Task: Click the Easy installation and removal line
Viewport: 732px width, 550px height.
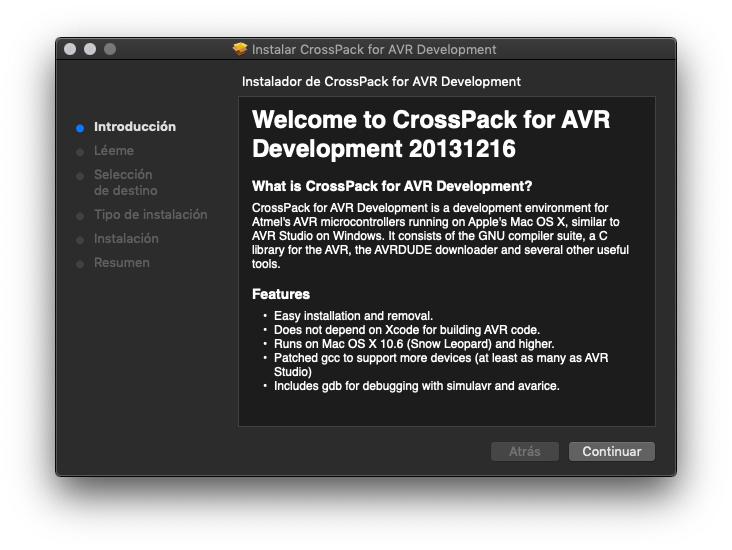Action: tap(353, 316)
